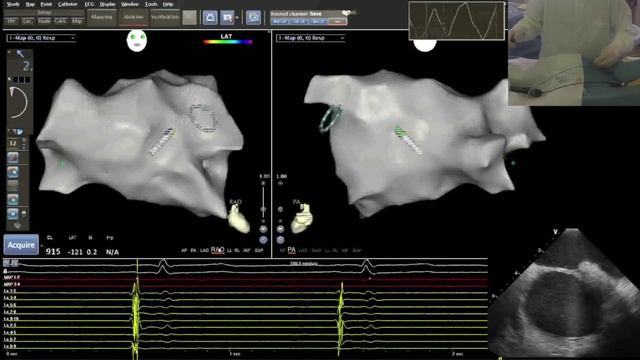This screenshot has width=640, height=360.
Task: Click the dual-window layout toolbar icon
Action: (253, 18)
